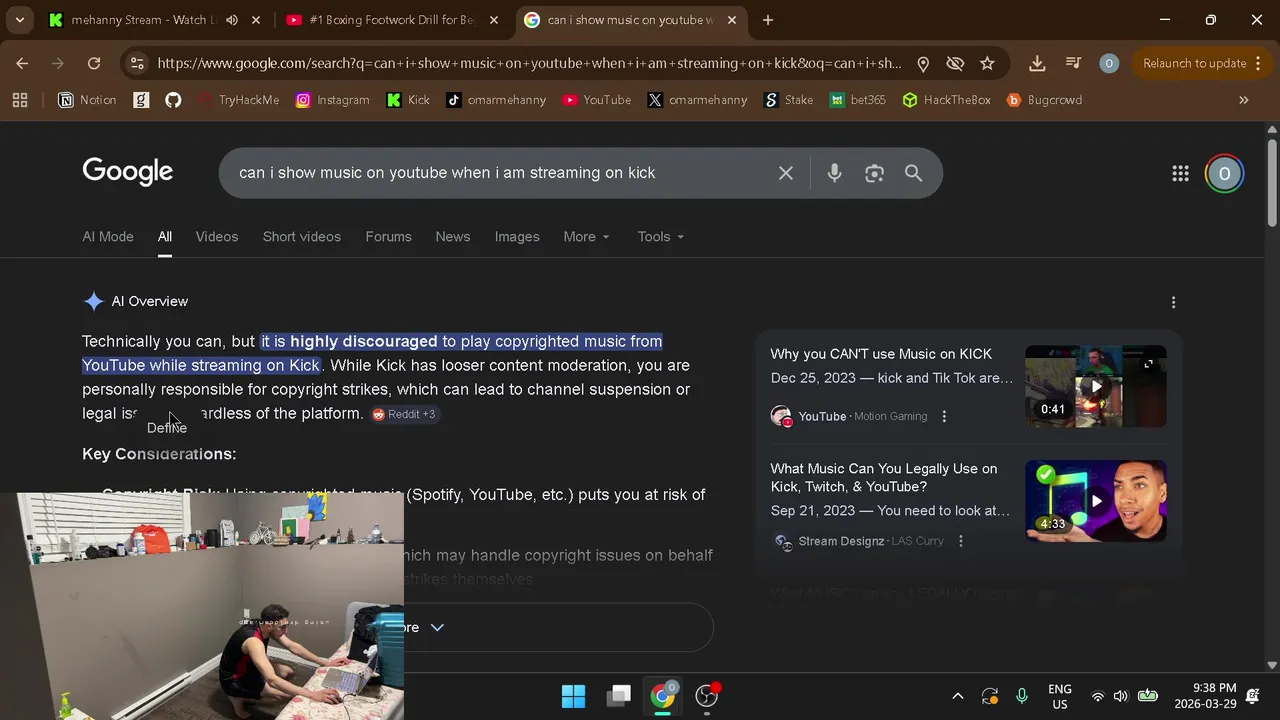Screen dimensions: 1280x720
Task: Select Short videos results tab
Action: pyautogui.click(x=302, y=237)
